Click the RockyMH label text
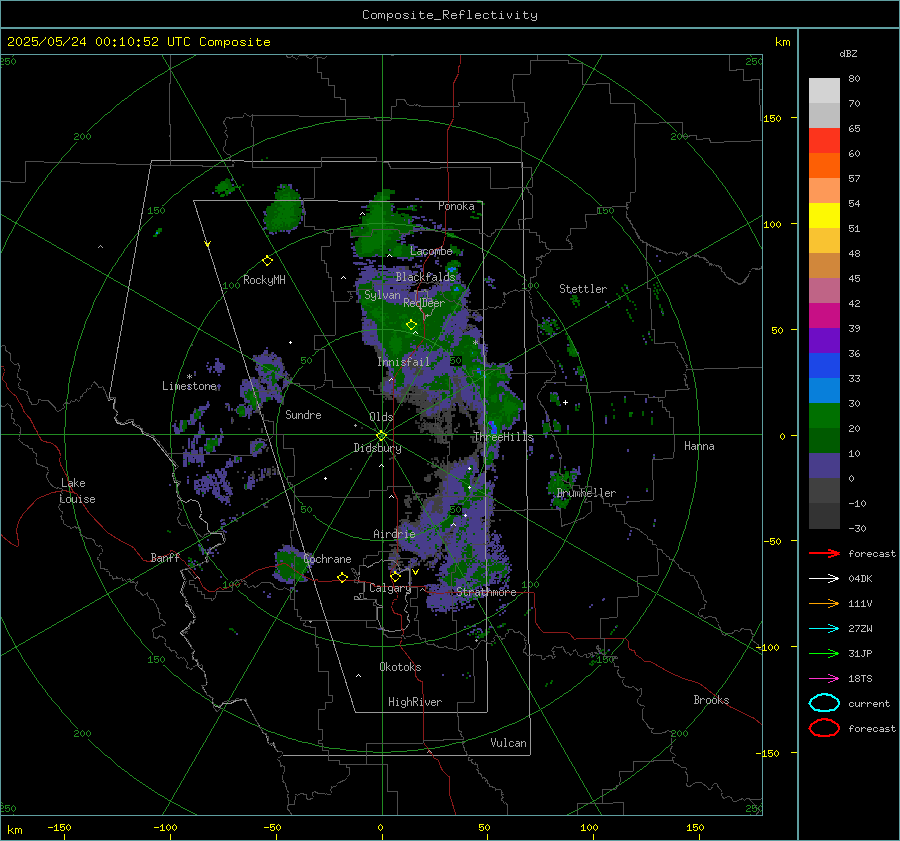Image resolution: width=900 pixels, height=841 pixels. coord(264,280)
